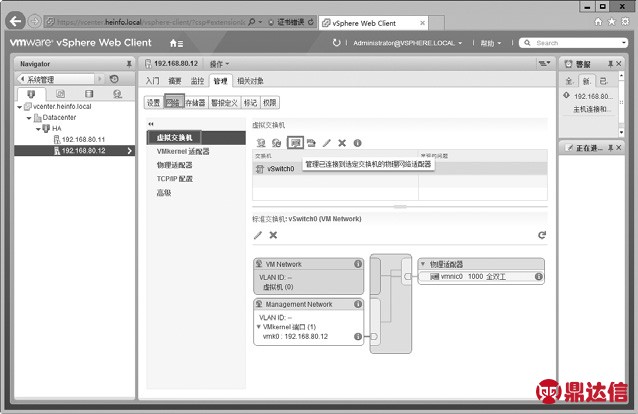638x414 pixels.
Task: Click the browser forward arrow
Action: pos(35,21)
